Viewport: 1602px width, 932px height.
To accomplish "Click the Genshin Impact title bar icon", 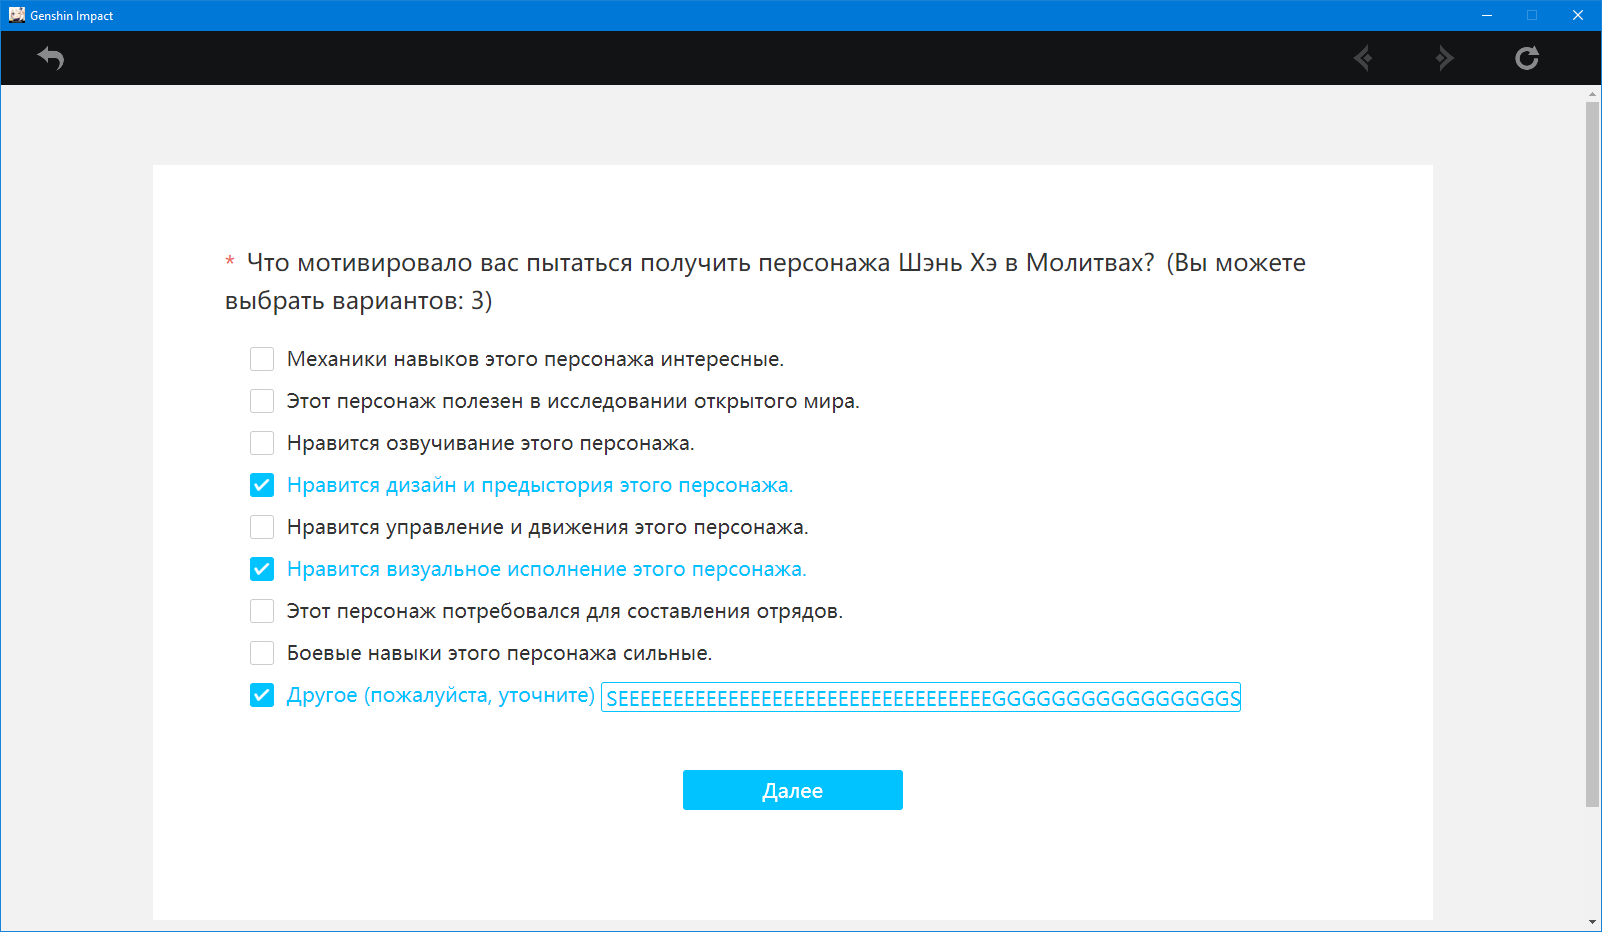I will pyautogui.click(x=17, y=15).
